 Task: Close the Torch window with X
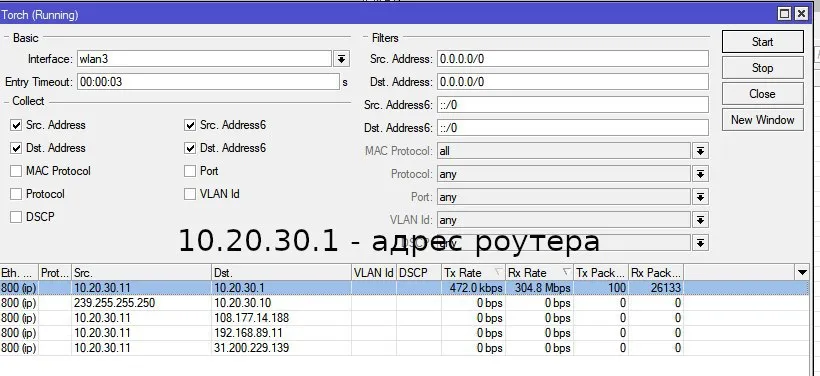click(801, 14)
